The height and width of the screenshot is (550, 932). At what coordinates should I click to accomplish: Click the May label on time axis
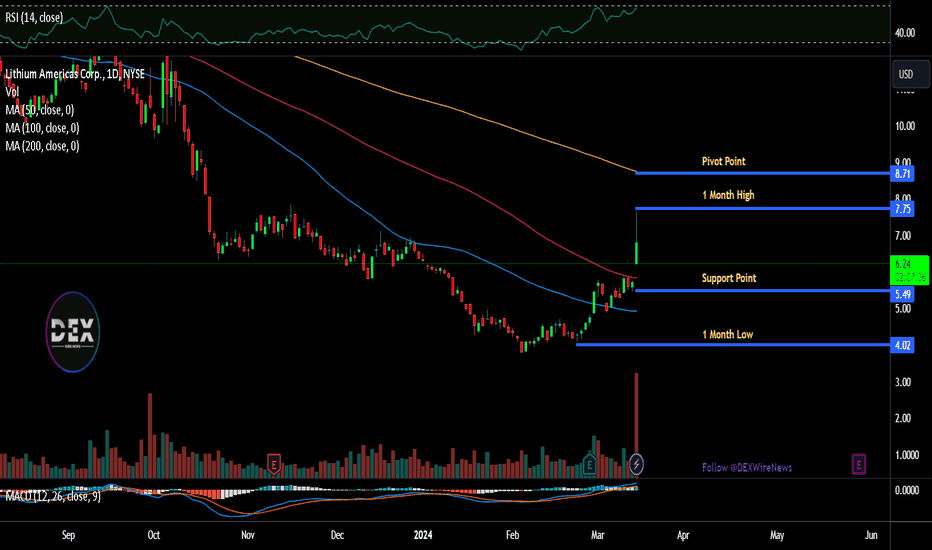[x=777, y=535]
